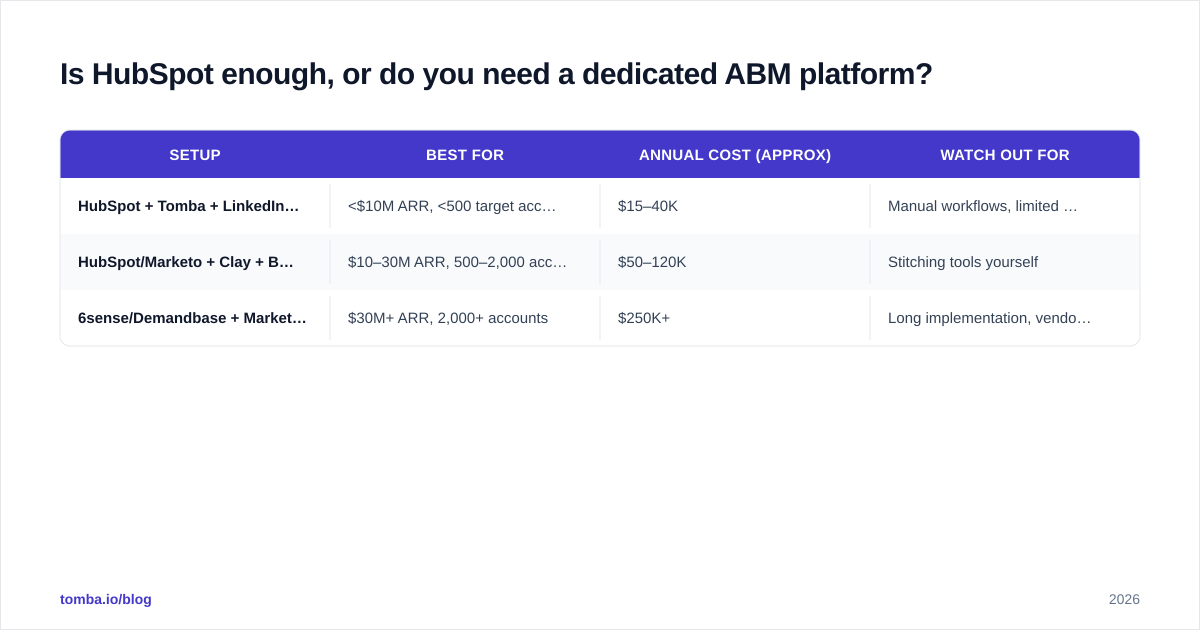Click the page title about HubSpot
The height and width of the screenshot is (630, 1200).
[x=496, y=74]
